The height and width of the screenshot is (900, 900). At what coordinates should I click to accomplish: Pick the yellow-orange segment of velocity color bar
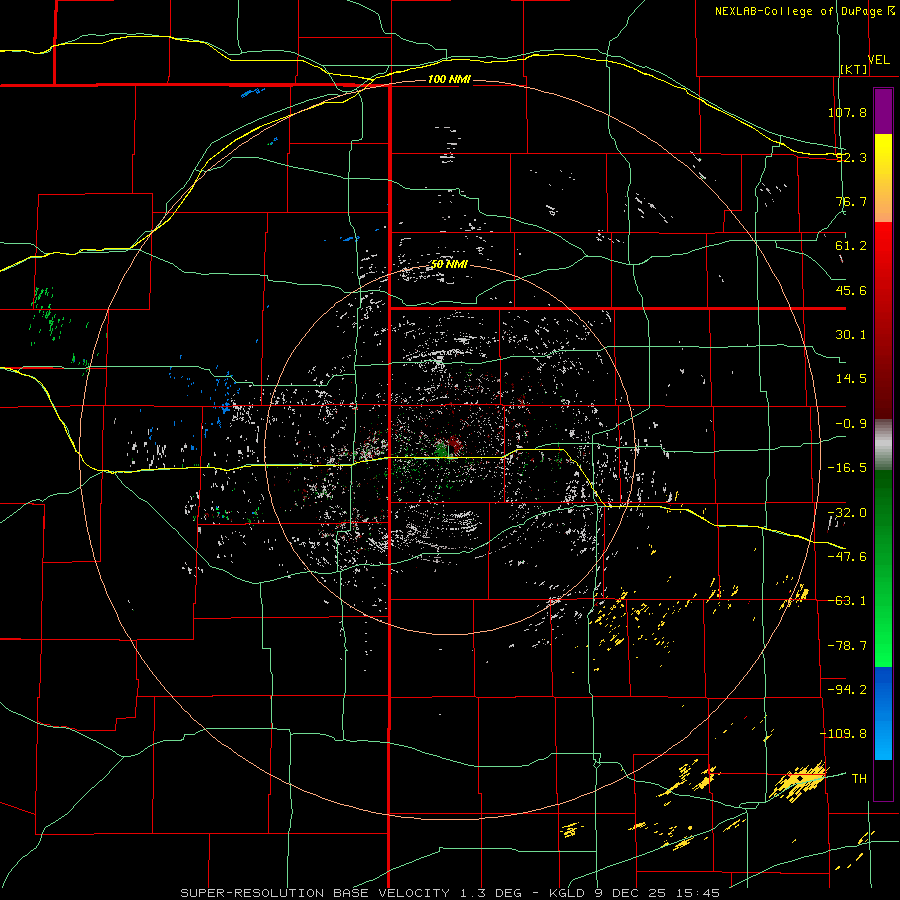883,178
